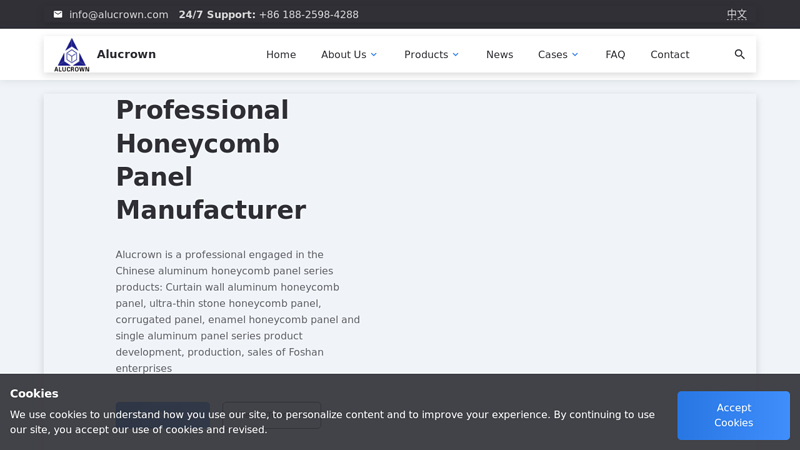The image size is (800, 450).
Task: Open the FAQ page
Action: pos(615,55)
